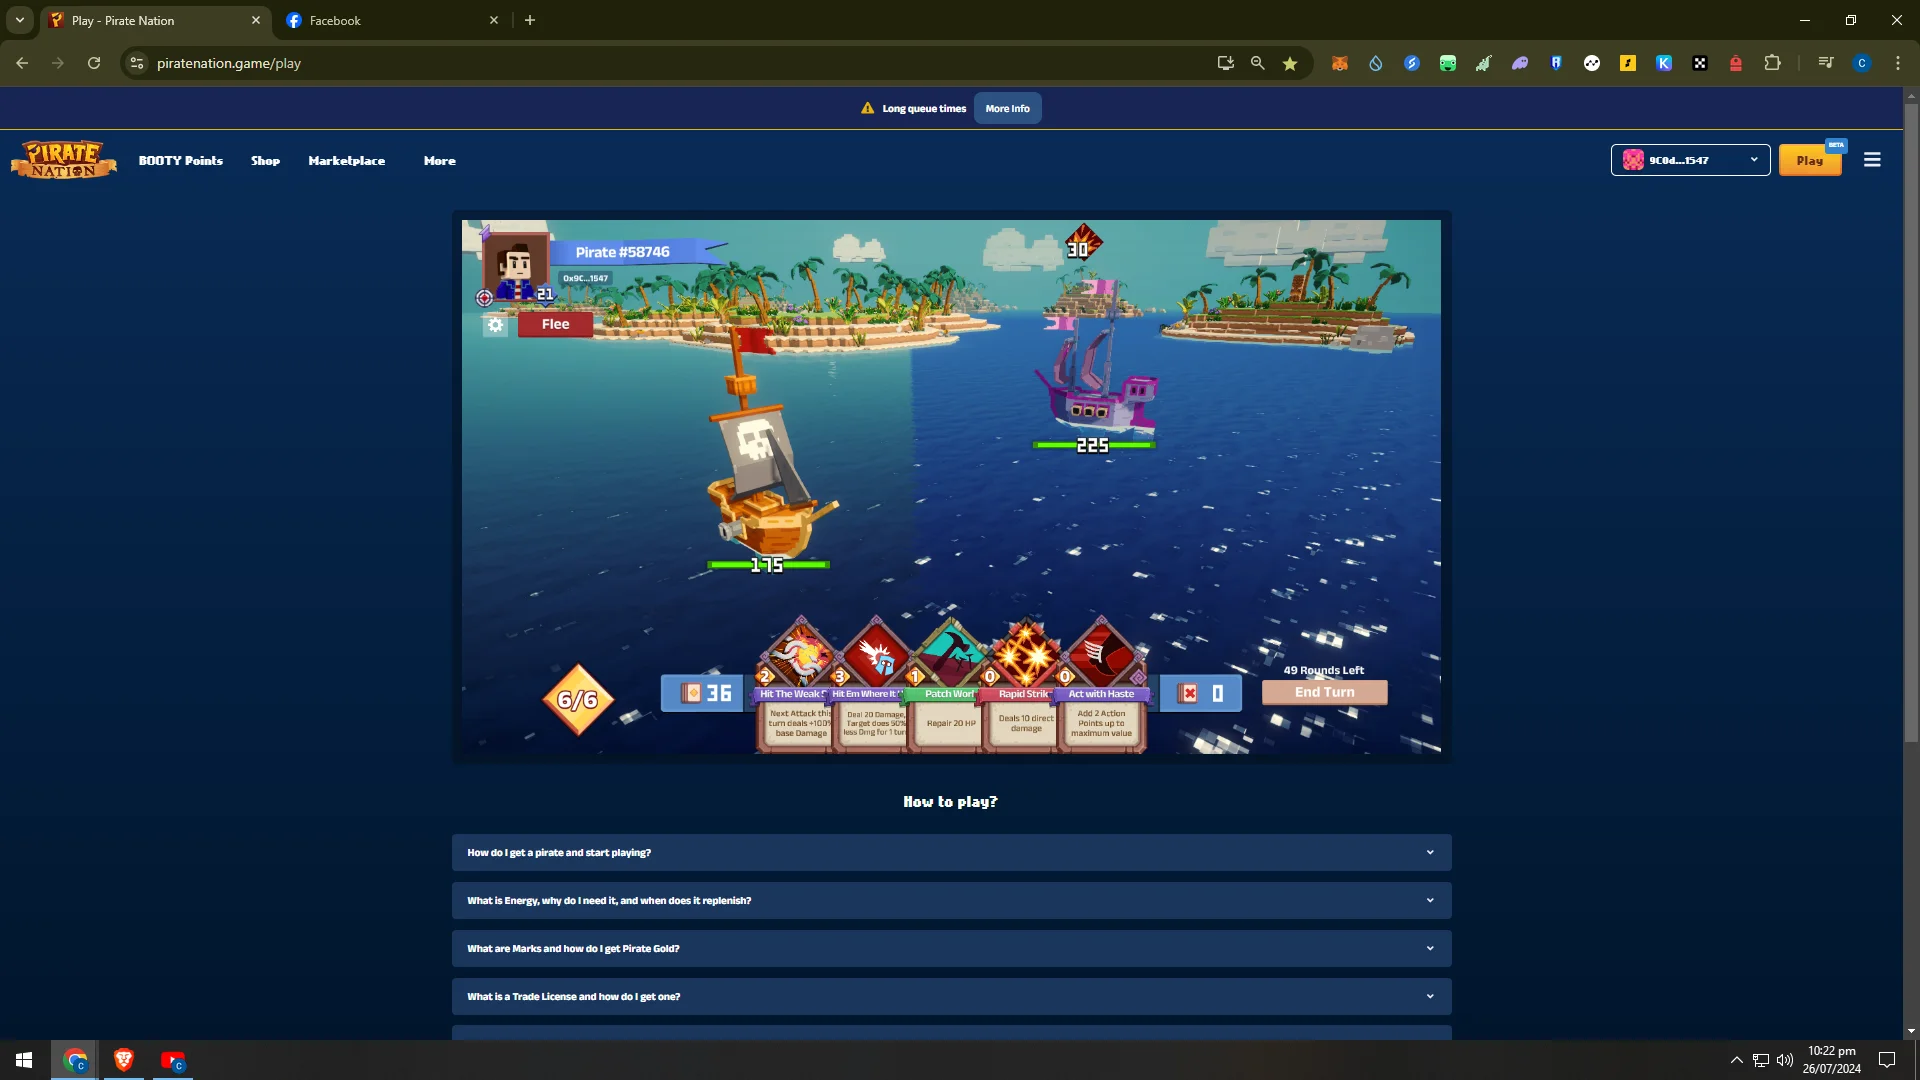Open the Windows notification center

[x=1887, y=1060]
